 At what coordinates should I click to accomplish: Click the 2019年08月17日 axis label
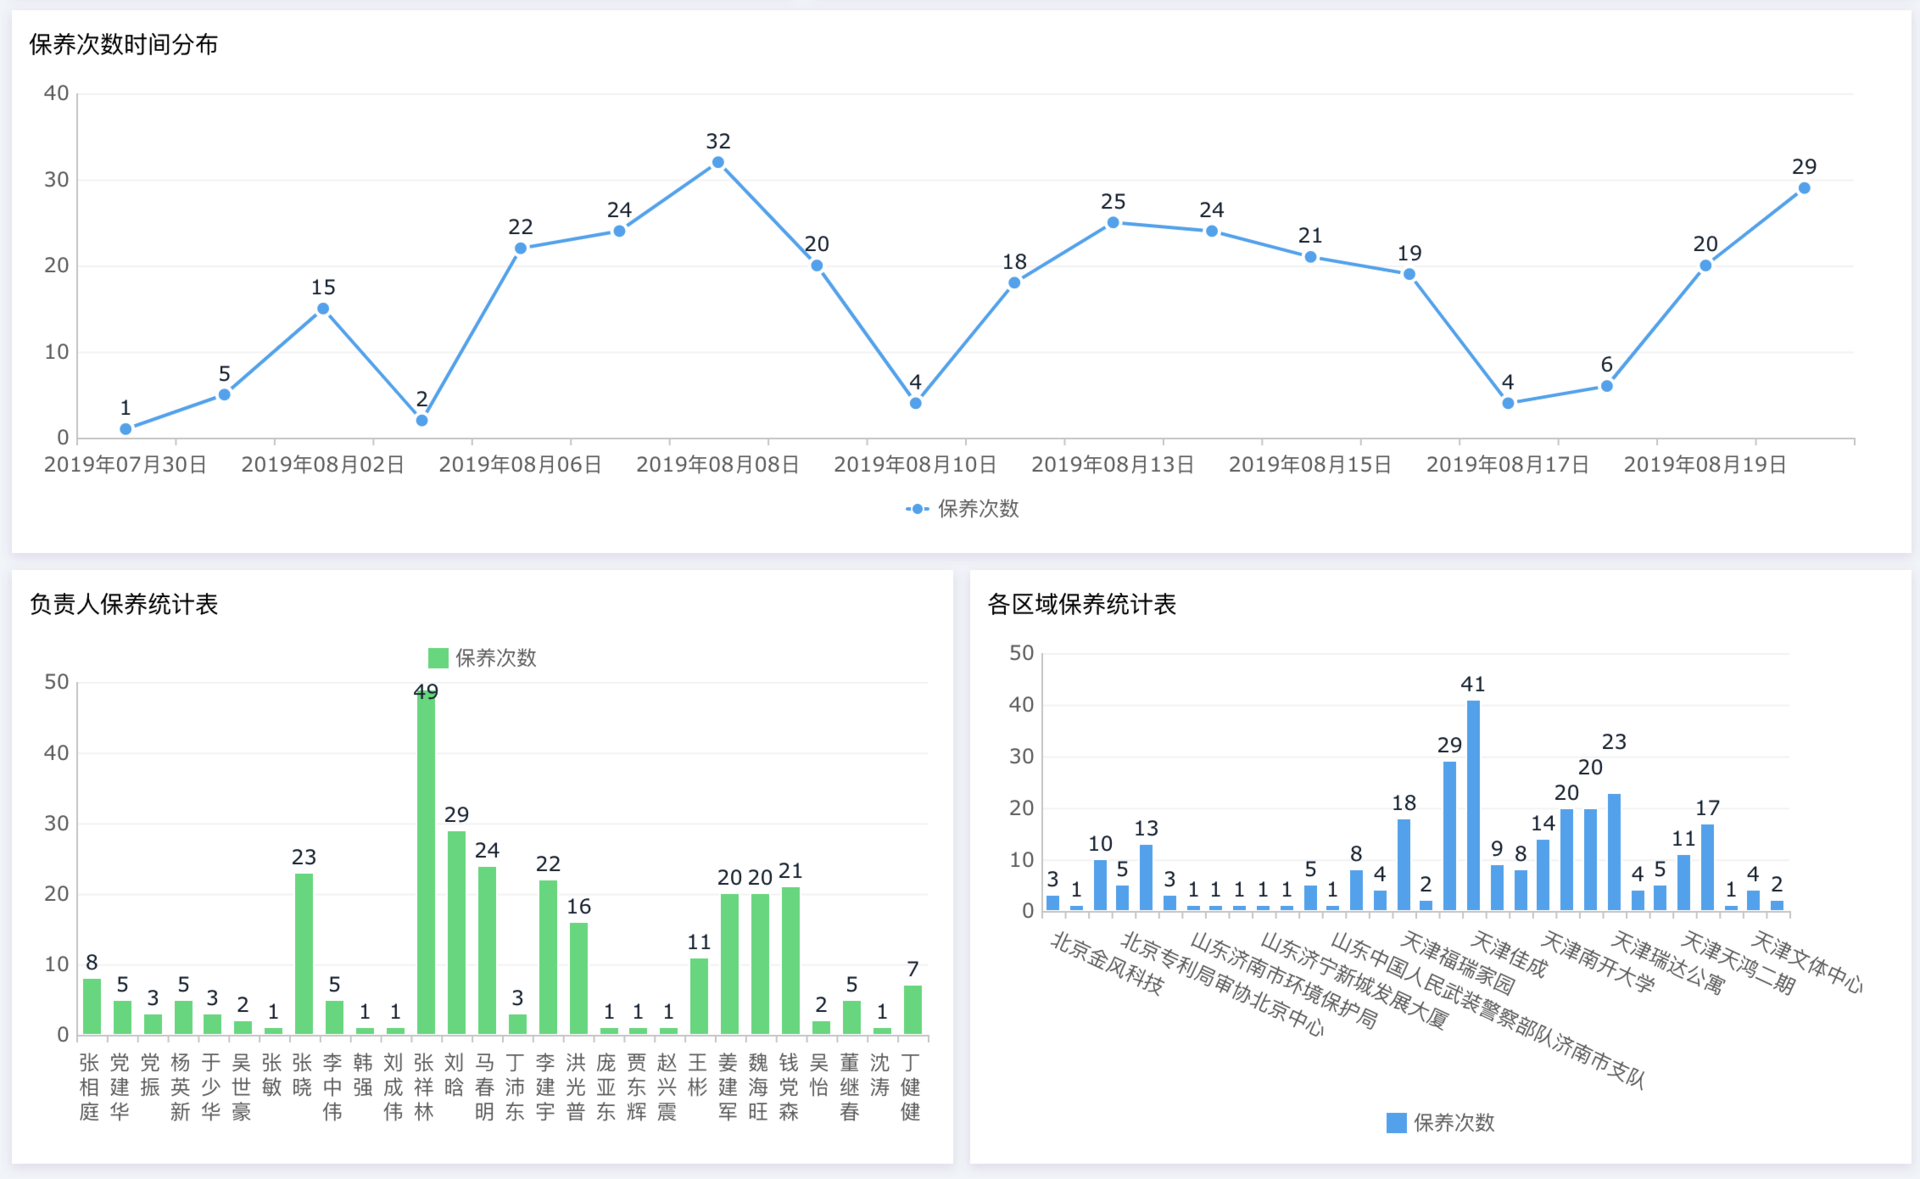click(1508, 465)
